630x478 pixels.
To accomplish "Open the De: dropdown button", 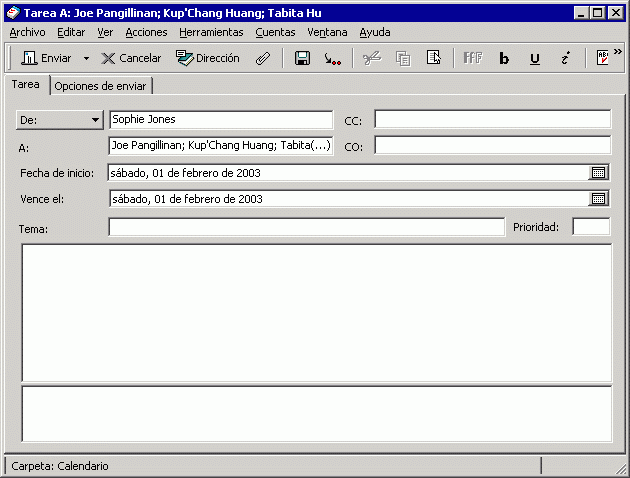I will [x=59, y=120].
